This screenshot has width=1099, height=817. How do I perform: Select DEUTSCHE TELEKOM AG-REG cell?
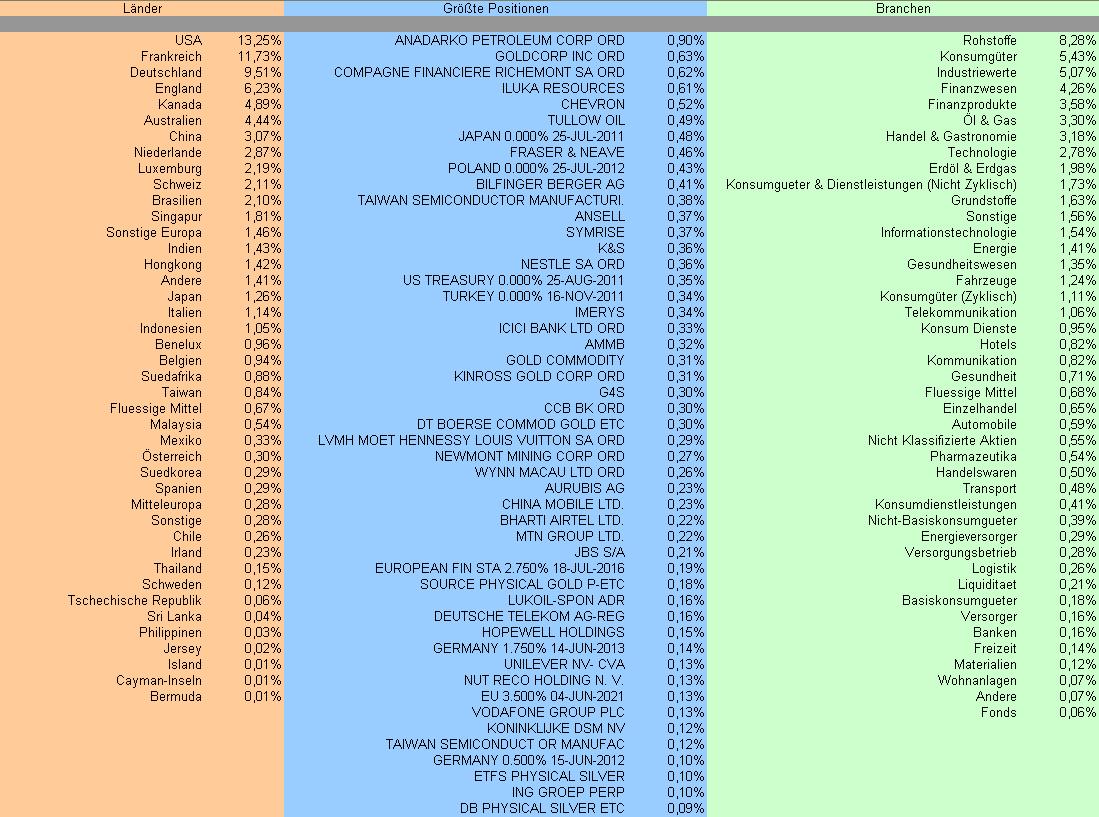coord(529,617)
